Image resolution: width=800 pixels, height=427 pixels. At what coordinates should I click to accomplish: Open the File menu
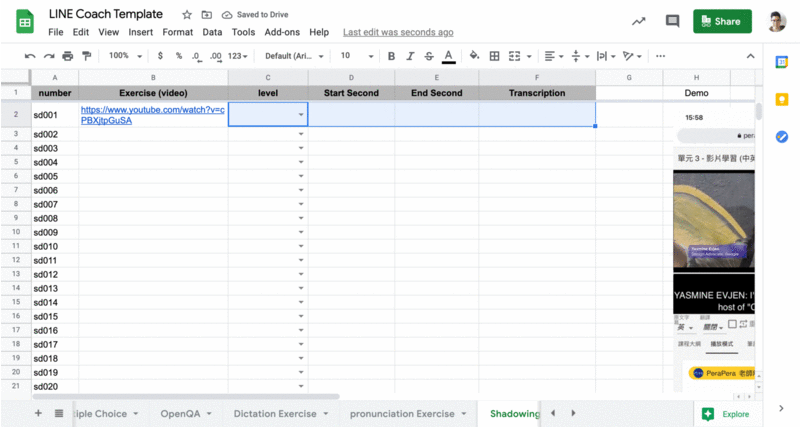(56, 32)
